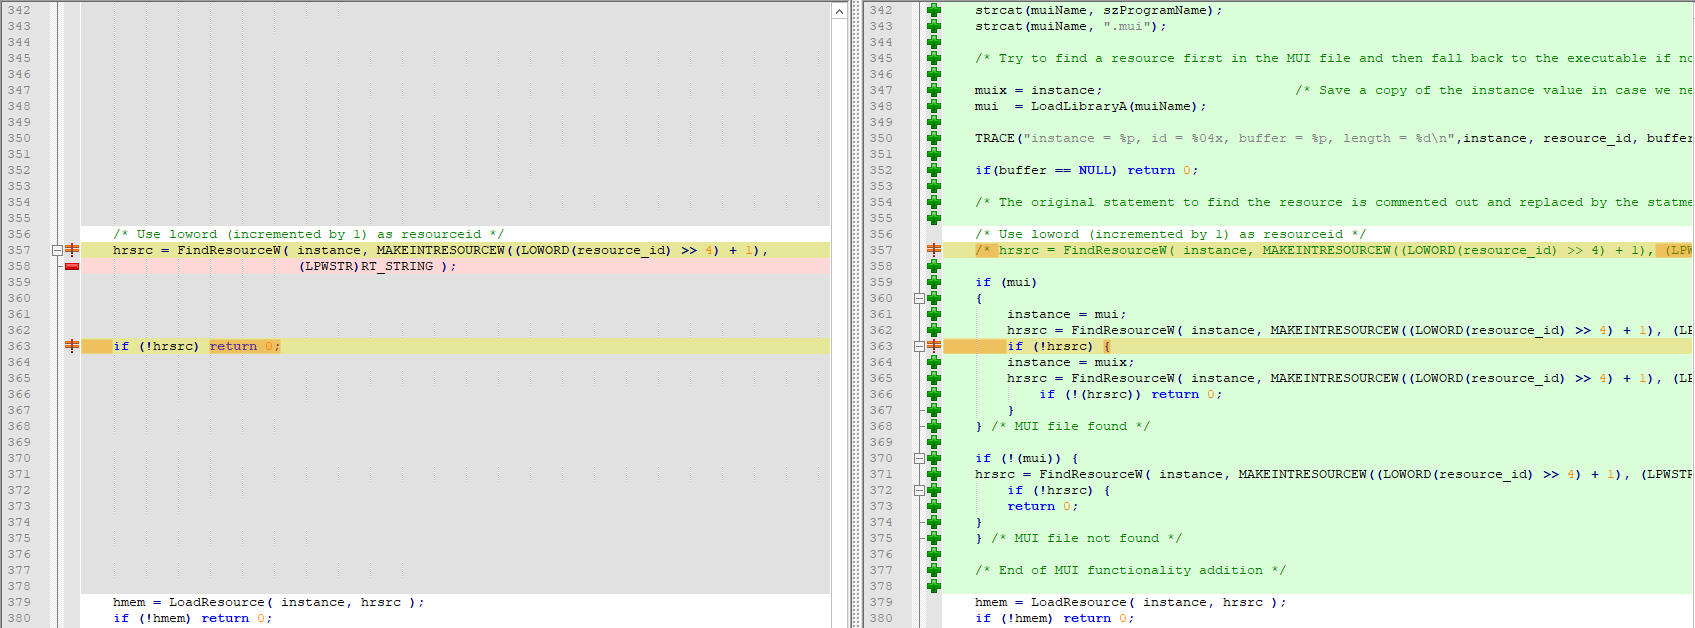The image size is (1695, 628).
Task: Collapse the code fold at right line 372
Action: tap(919, 490)
